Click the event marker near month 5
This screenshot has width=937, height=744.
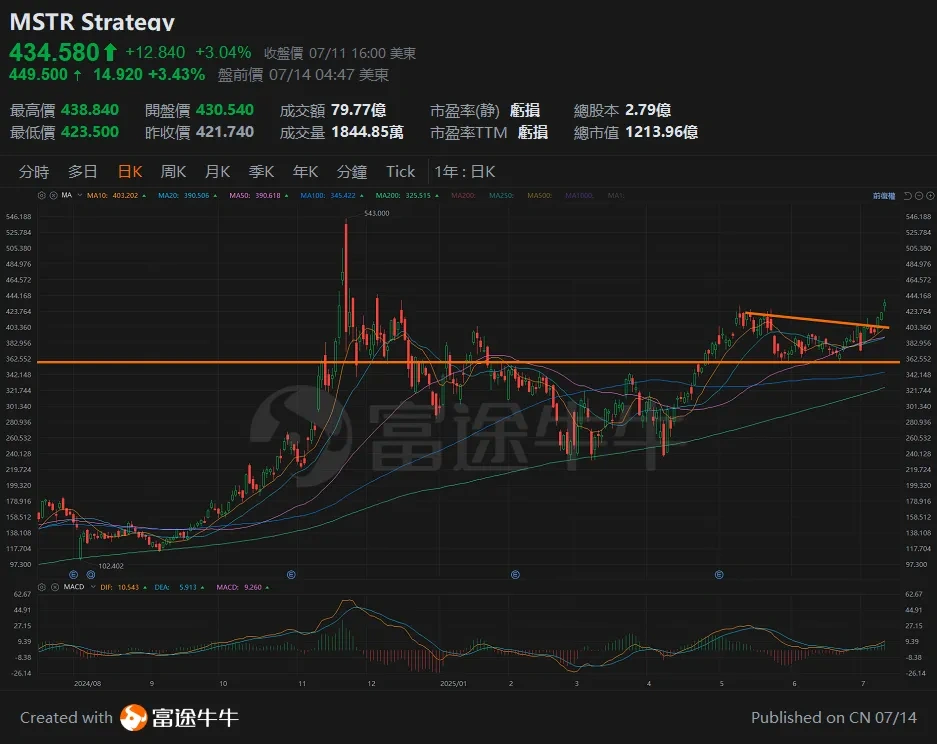[719, 574]
